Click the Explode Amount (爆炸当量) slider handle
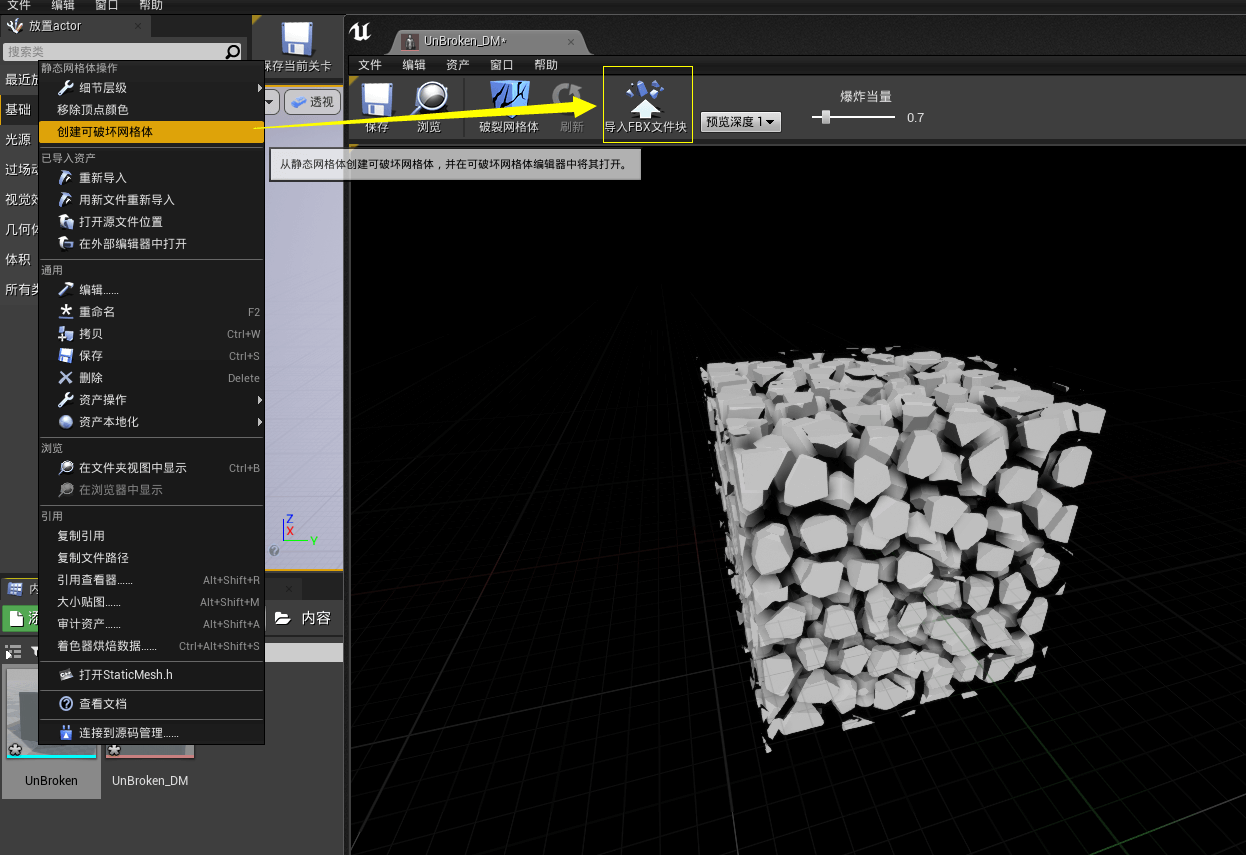This screenshot has width=1246, height=855. 826,117
